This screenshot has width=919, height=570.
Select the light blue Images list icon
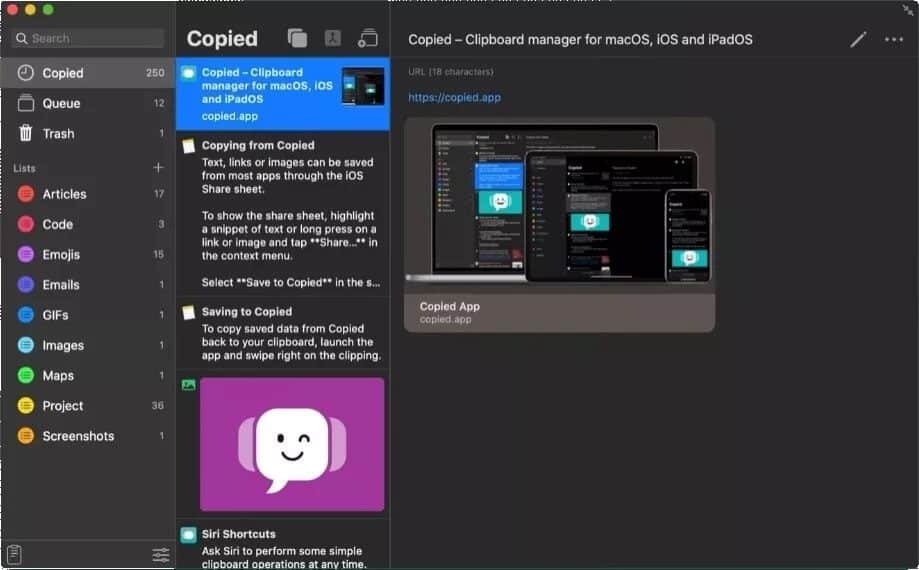coord(26,345)
